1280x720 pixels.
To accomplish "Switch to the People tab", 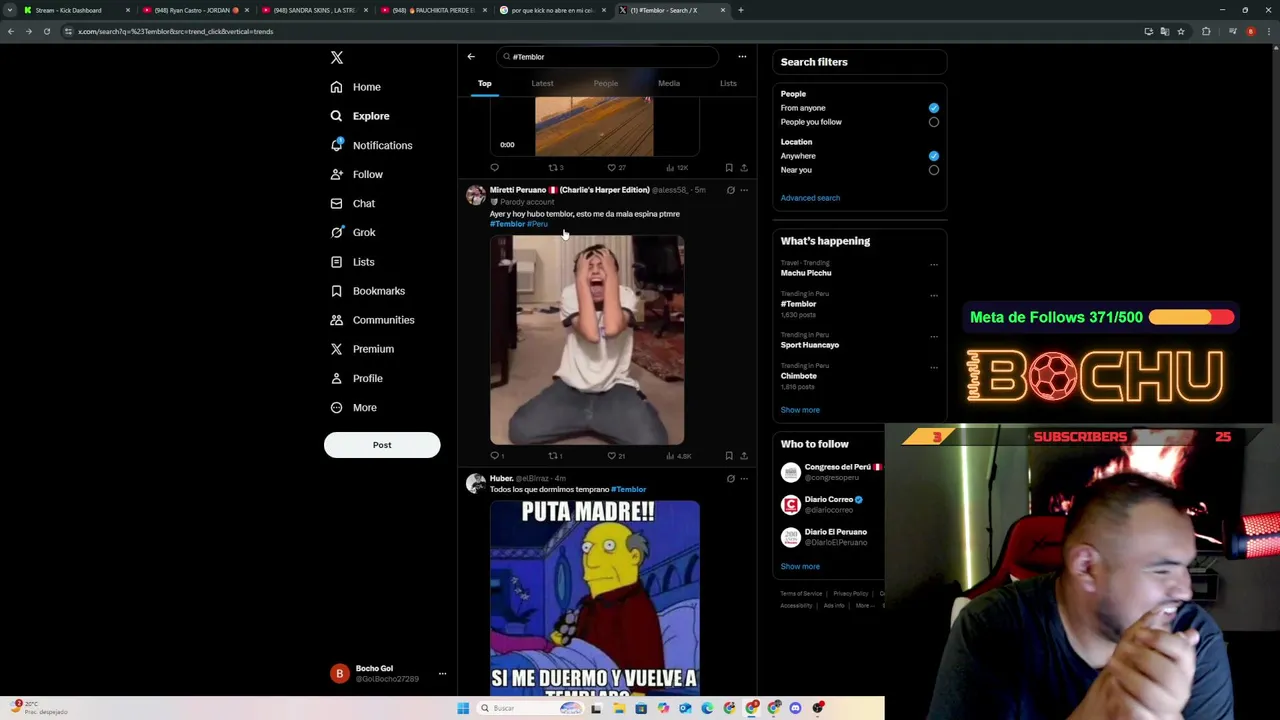I will coord(606,83).
